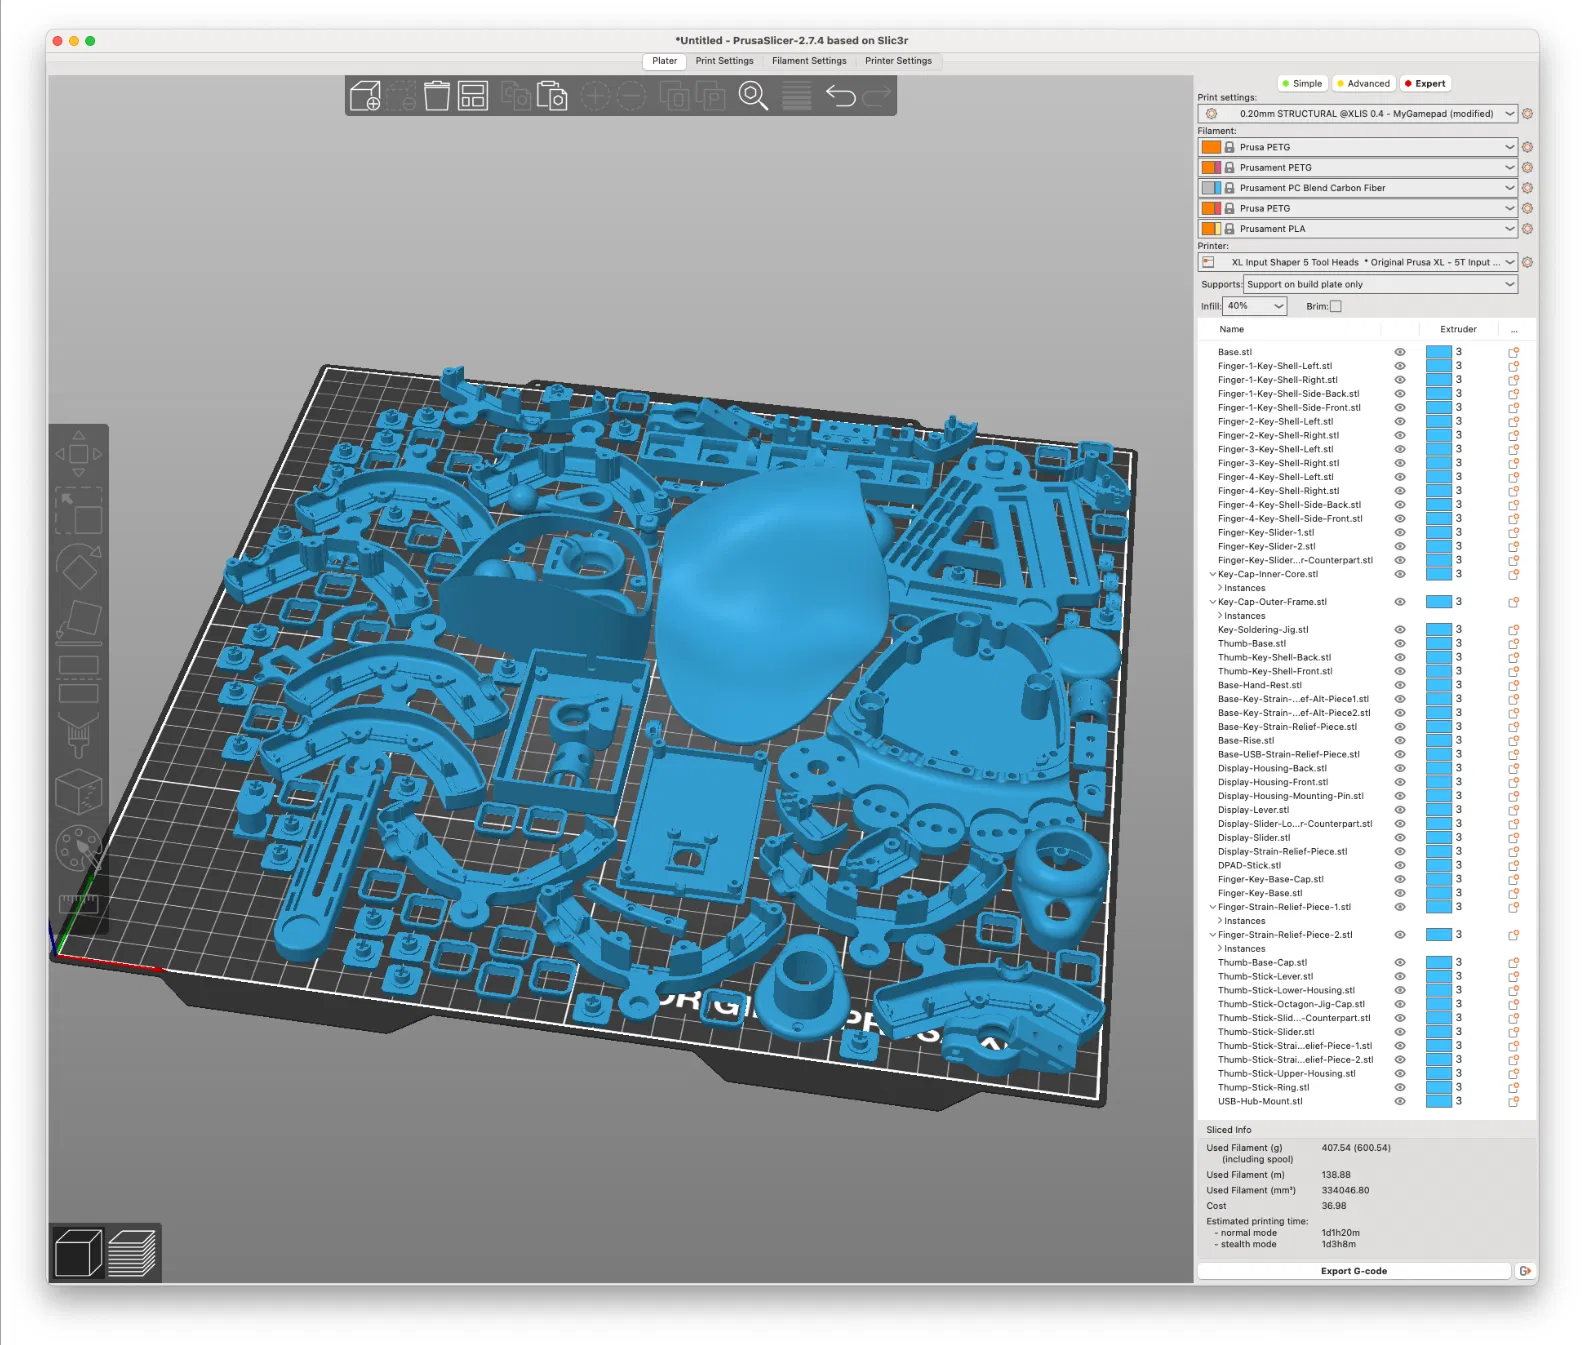Click Prusament PC Blend Carbon Fiber color swatch
This screenshot has height=1345, width=1584.
[x=1211, y=188]
